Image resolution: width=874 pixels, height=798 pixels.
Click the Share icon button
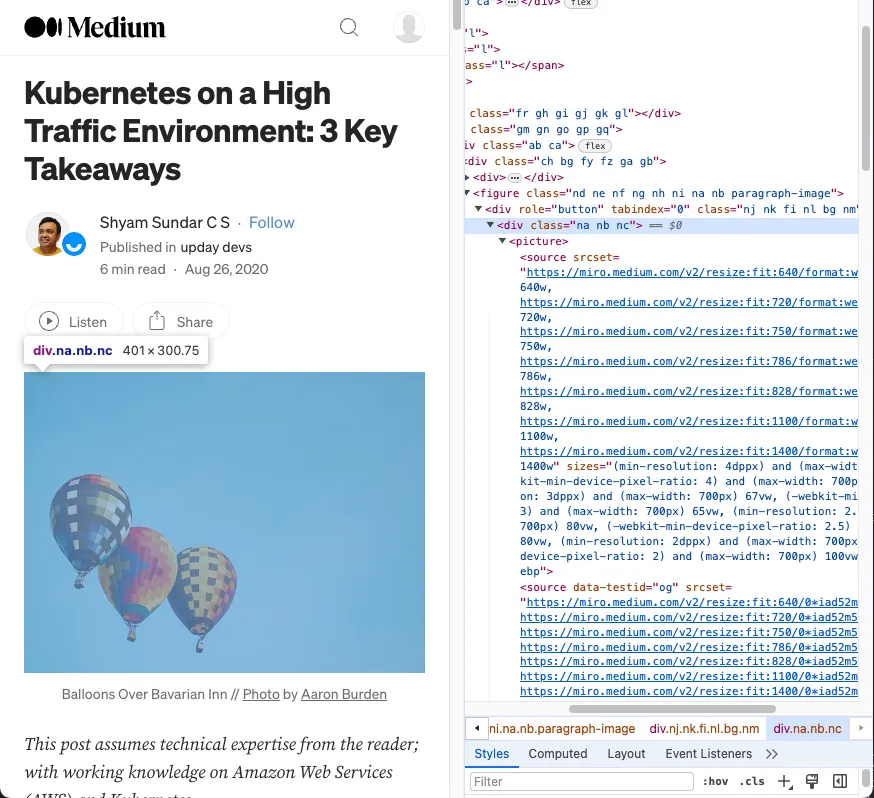157,321
